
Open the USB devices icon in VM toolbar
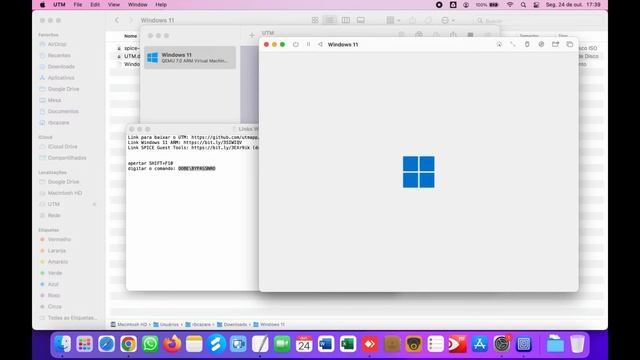tap(527, 44)
